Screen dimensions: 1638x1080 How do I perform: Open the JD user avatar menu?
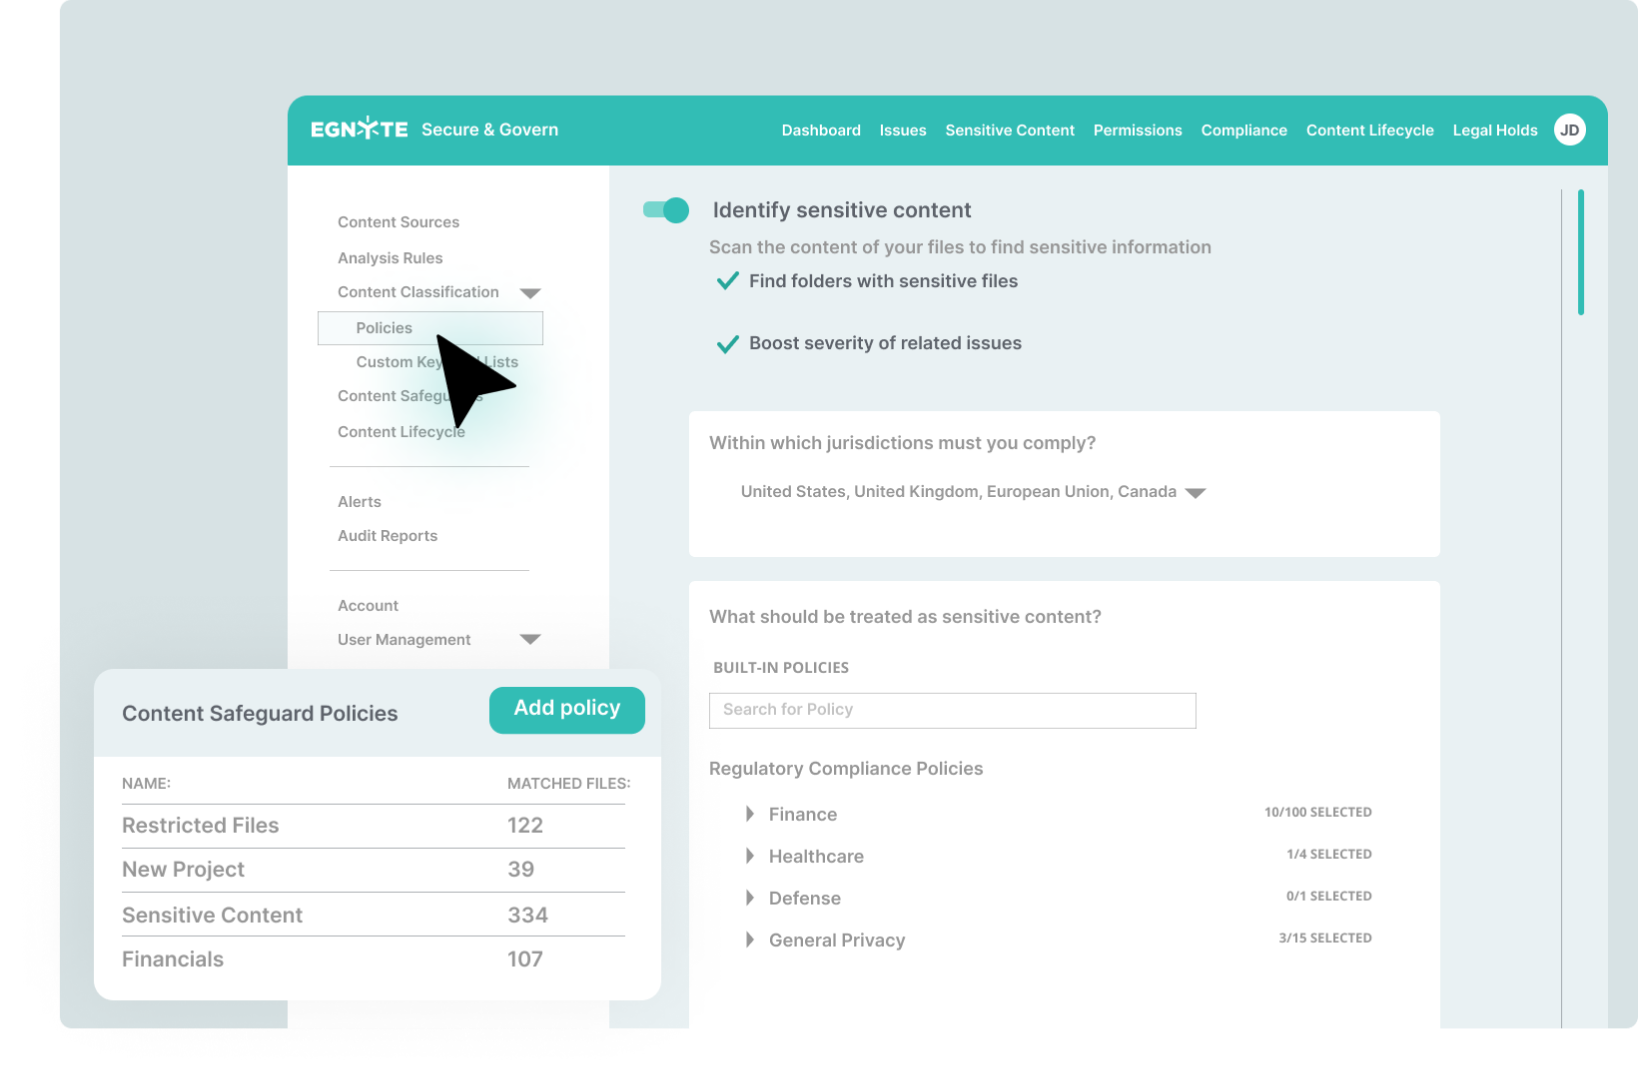[1570, 129]
